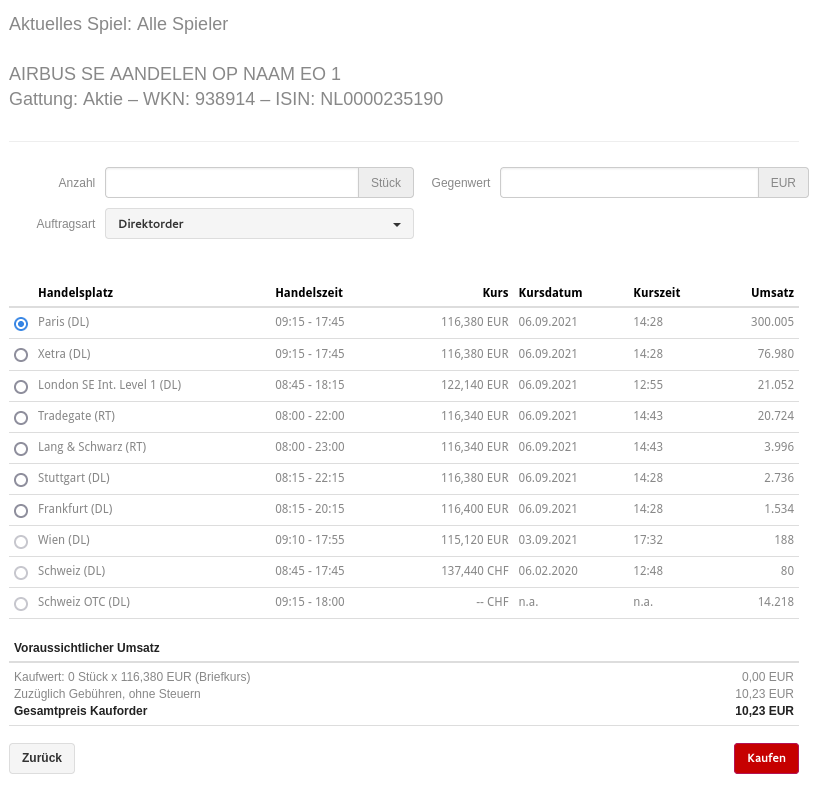Click the Wien price date 03.09.2021
833x805 pixels.
click(x=547, y=540)
